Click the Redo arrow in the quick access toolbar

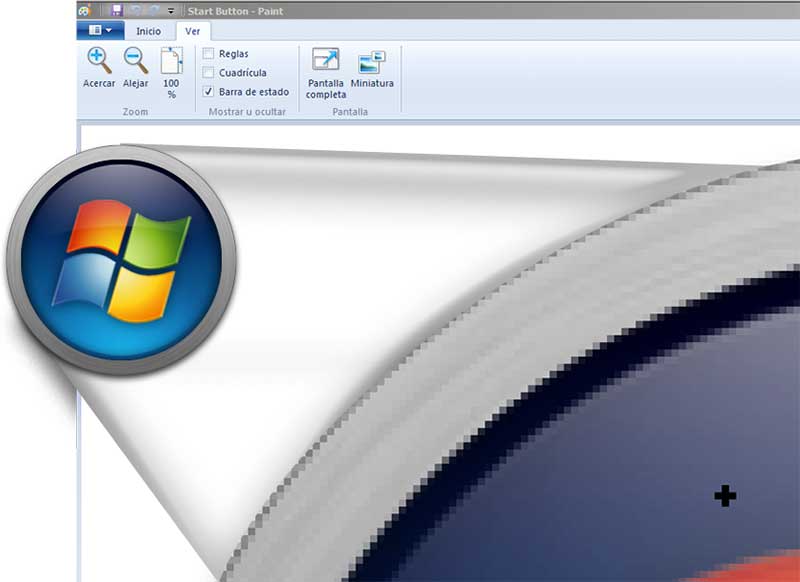(x=155, y=11)
